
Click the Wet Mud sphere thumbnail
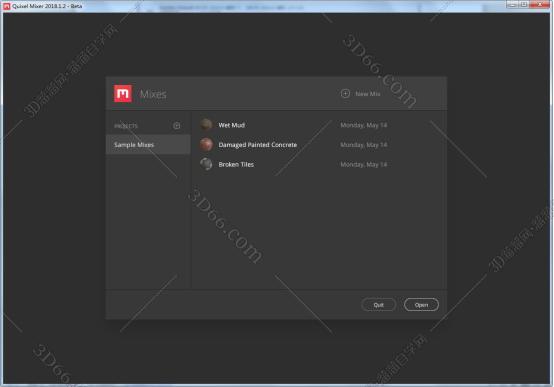206,125
